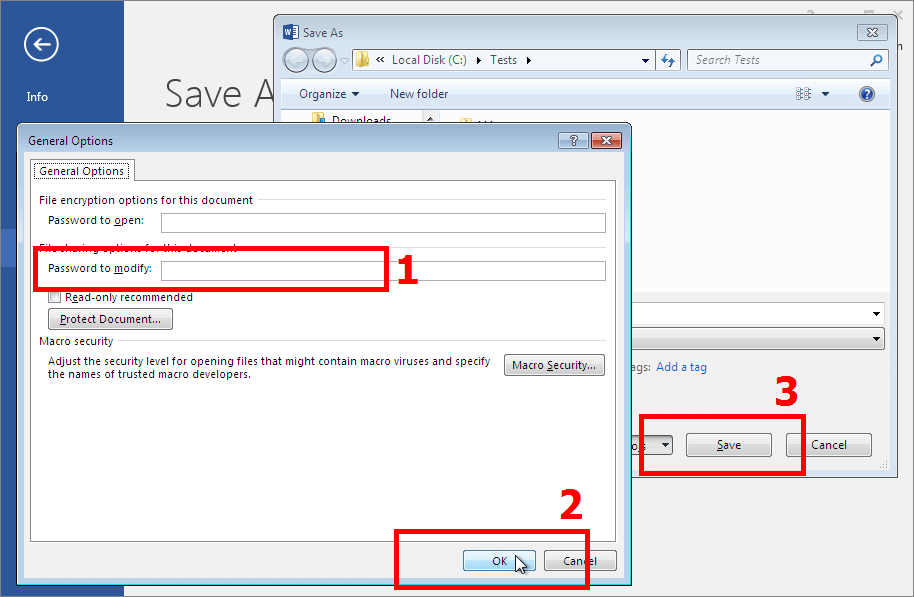Screen dimensions: 914x597
Task: Close the Save As dialog window
Action: pyautogui.click(x=872, y=33)
